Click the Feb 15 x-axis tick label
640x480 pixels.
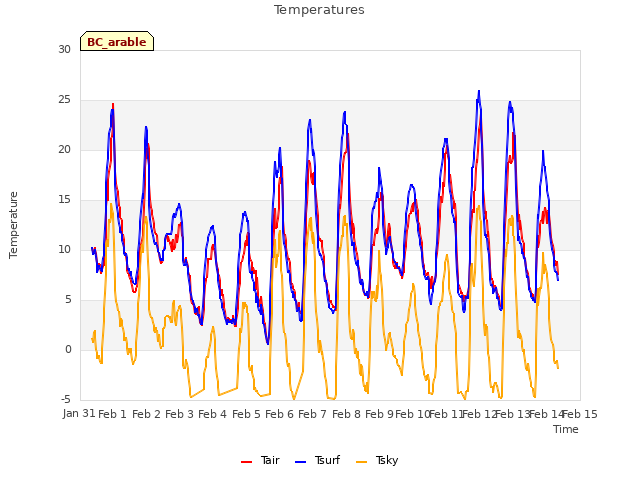click(580, 414)
